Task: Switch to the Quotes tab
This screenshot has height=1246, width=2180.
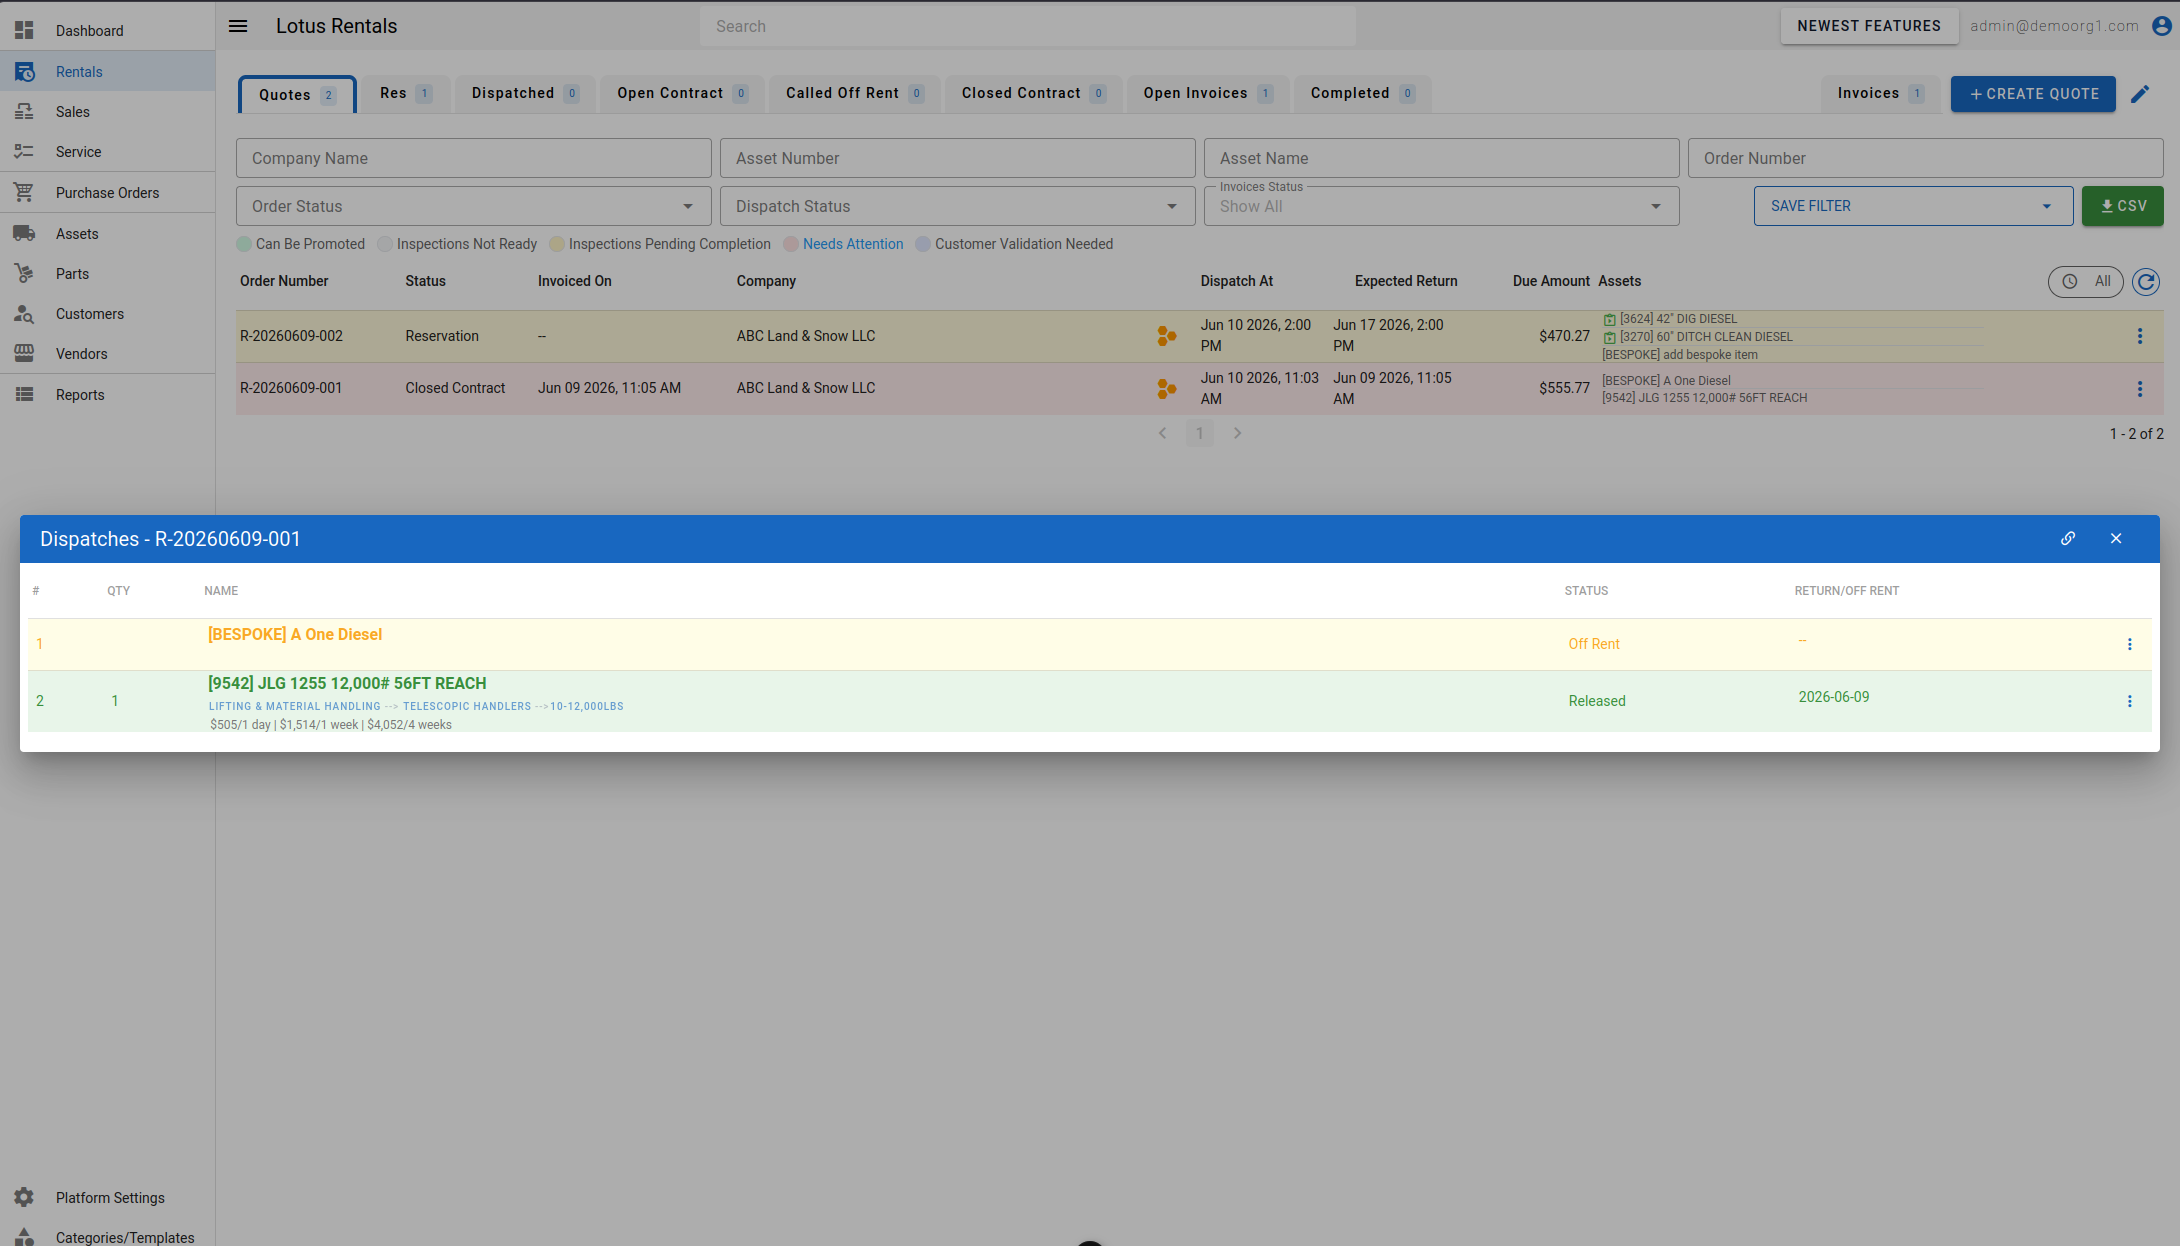Action: click(297, 95)
